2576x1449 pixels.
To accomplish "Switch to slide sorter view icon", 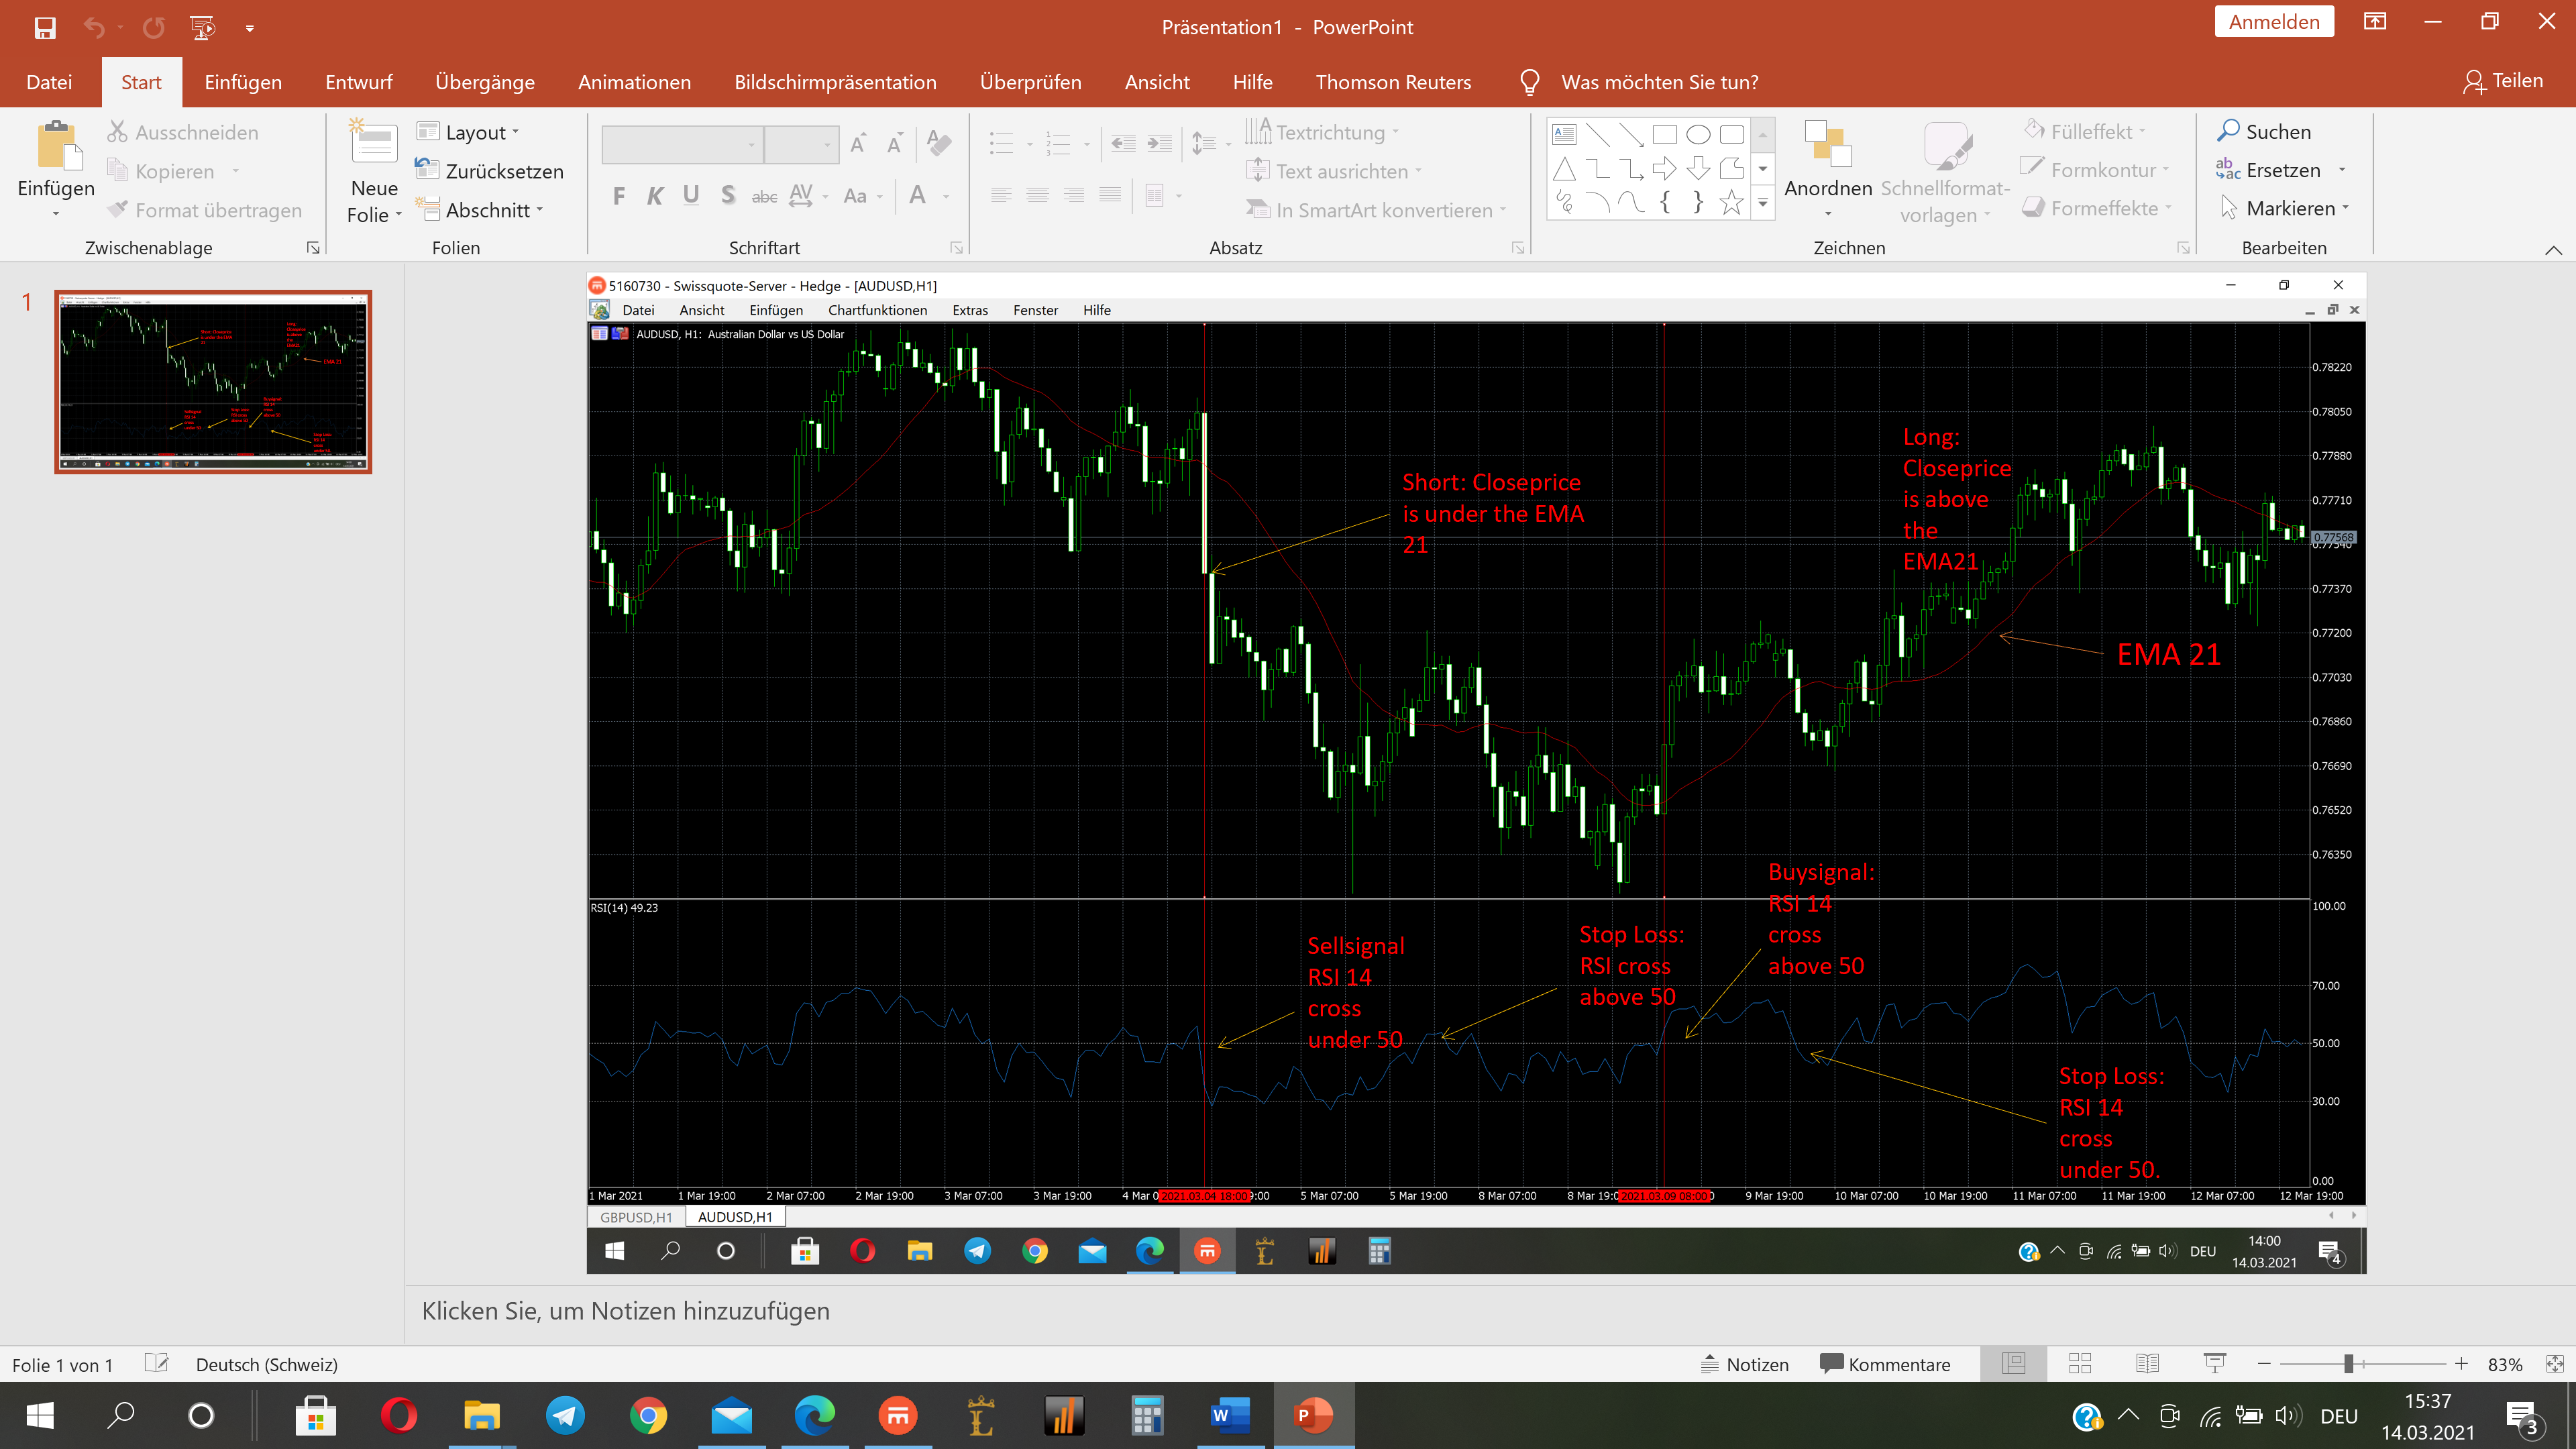I will tap(2080, 1364).
